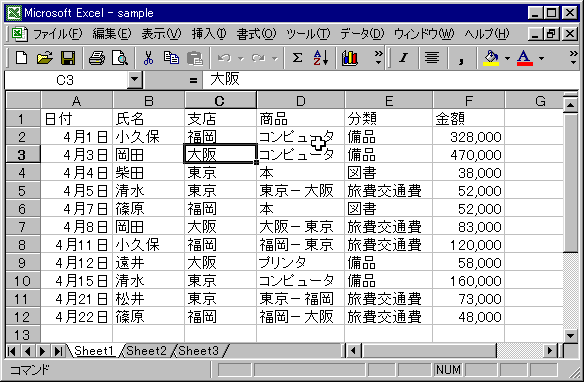
Task: Select cell containing 328,000
Action: click(469, 137)
